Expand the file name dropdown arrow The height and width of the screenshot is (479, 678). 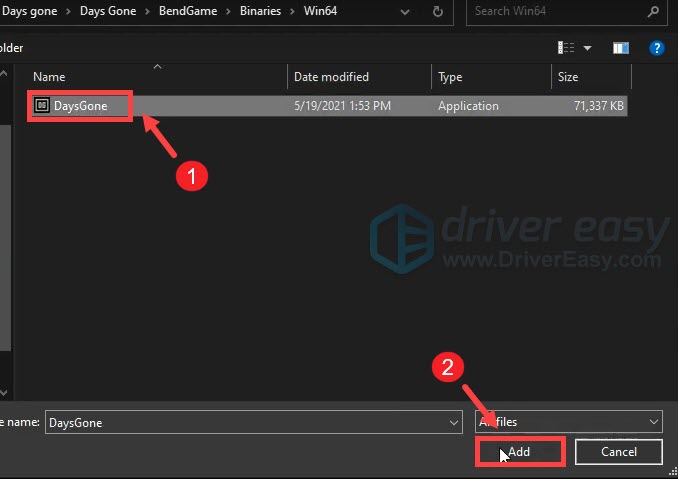[x=454, y=422]
